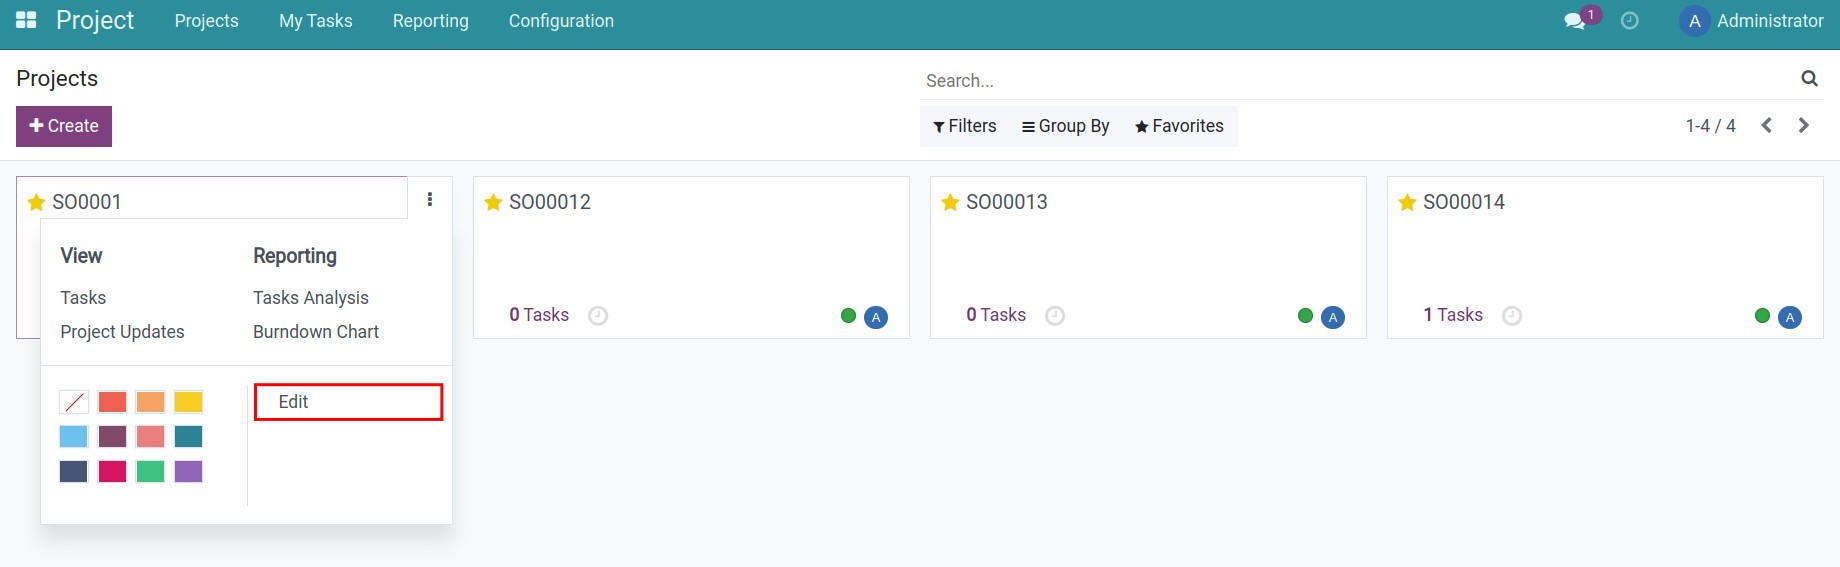The width and height of the screenshot is (1840, 567).
Task: Select the no-color swatch
Action: click(74, 402)
